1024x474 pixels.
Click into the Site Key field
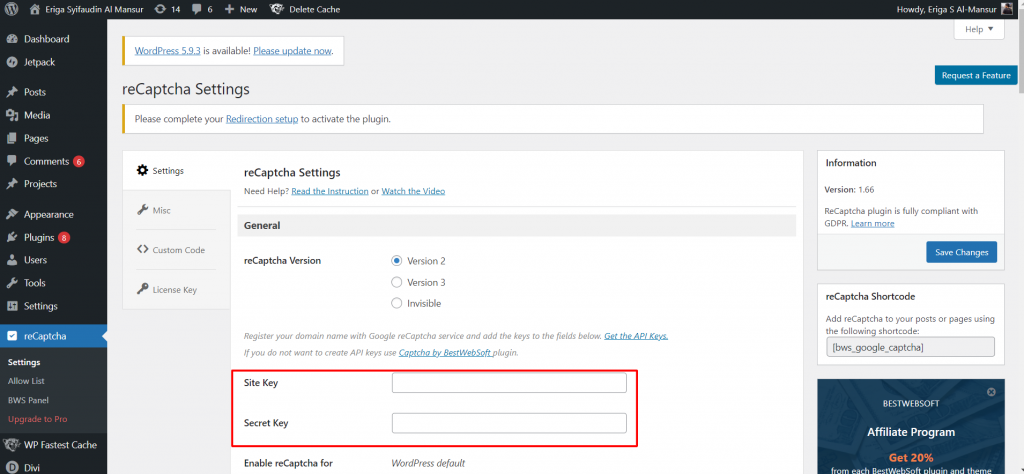click(x=509, y=383)
